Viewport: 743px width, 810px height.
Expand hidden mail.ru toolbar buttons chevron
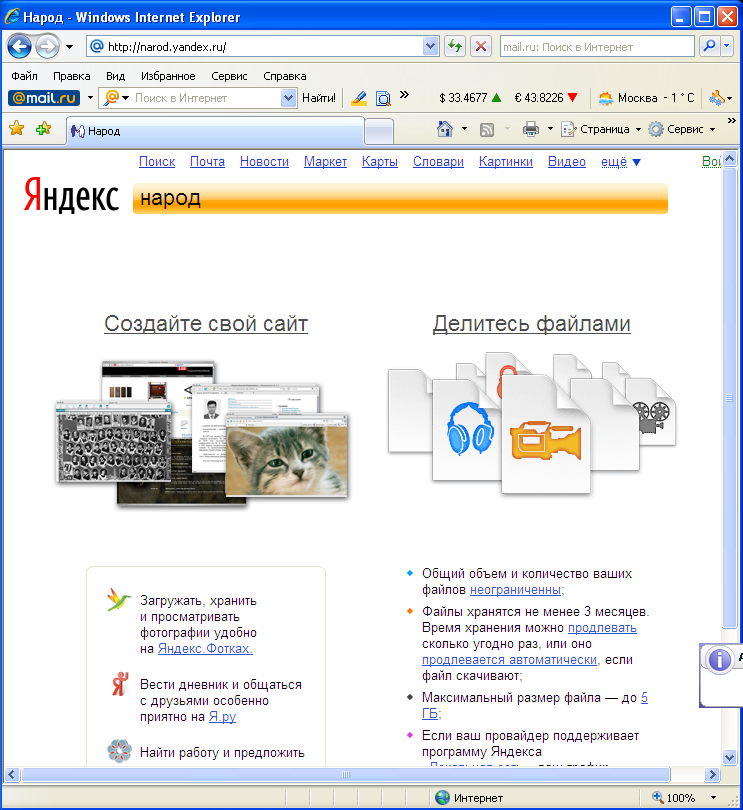click(x=404, y=94)
